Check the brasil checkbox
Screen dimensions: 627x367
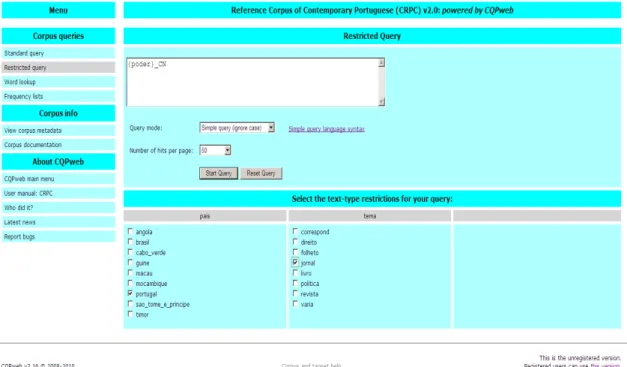(130, 241)
